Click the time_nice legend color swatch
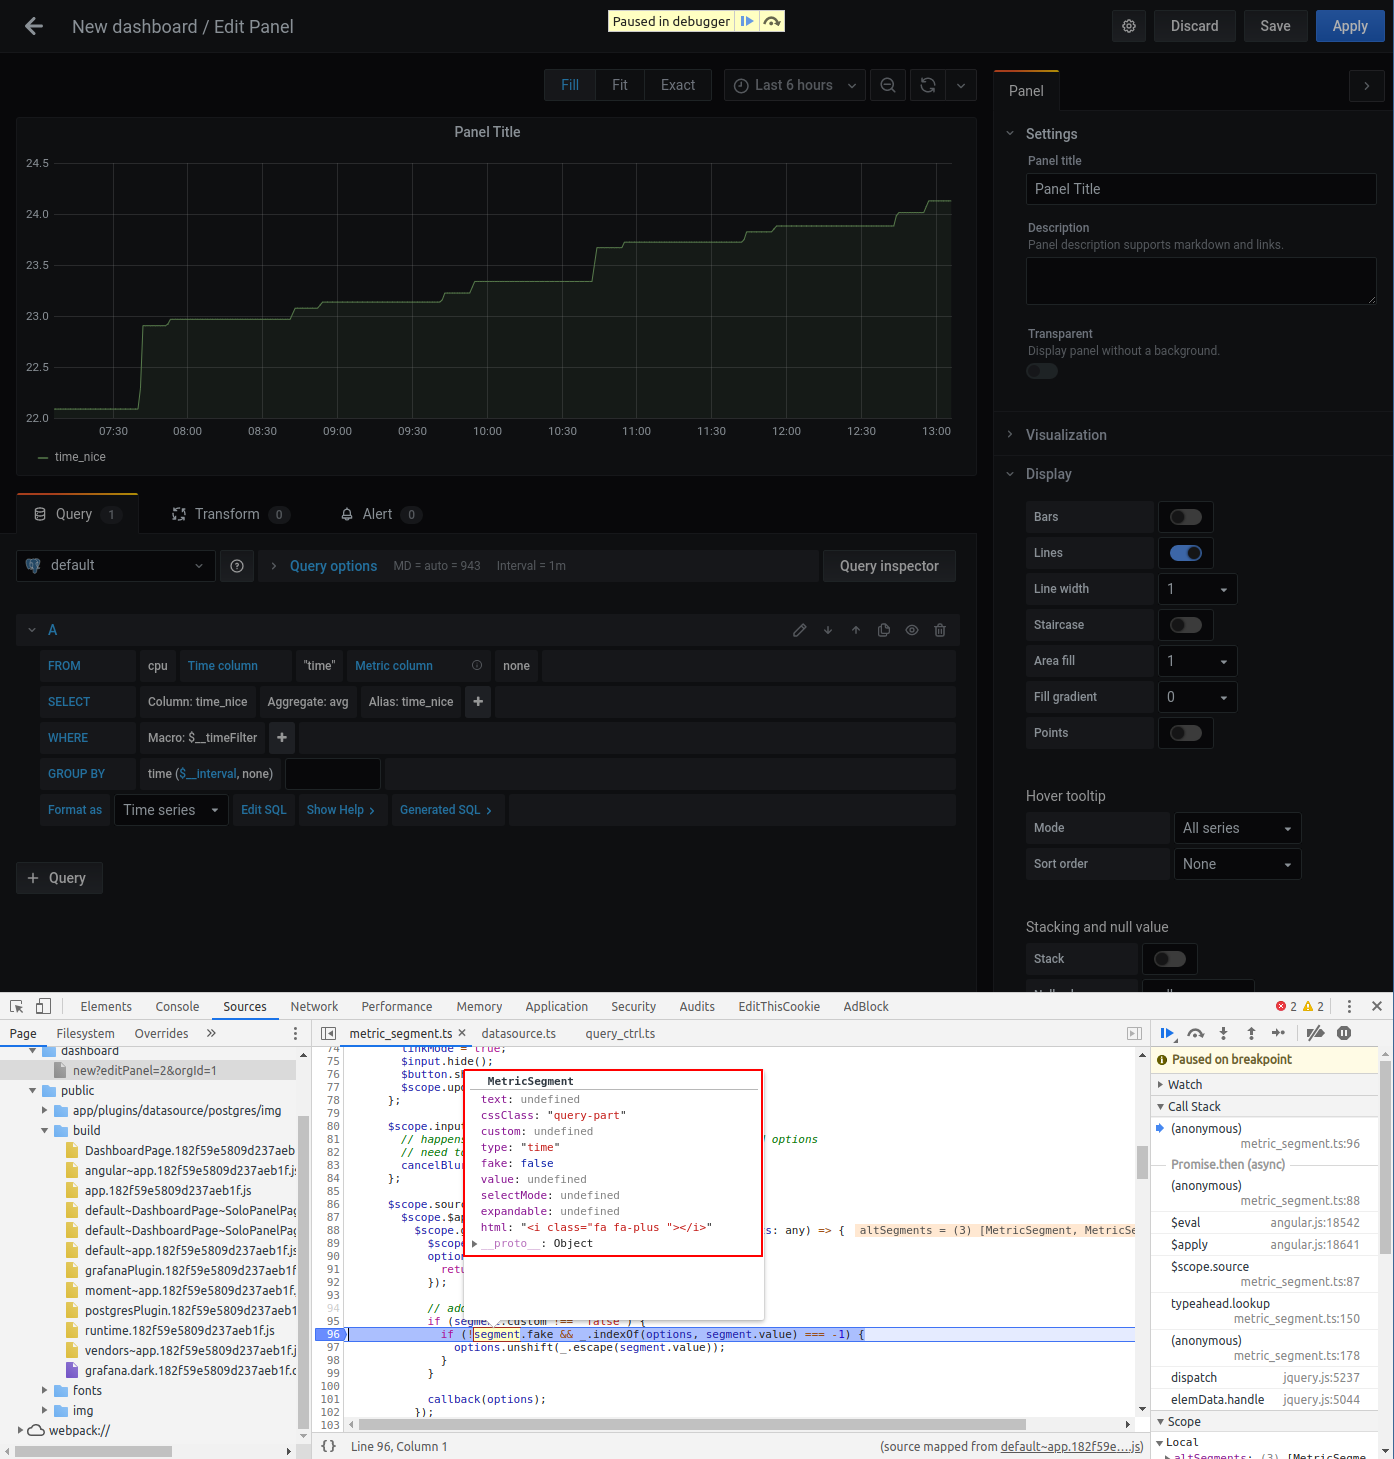Screen dimensions: 1394x1459 click(42, 456)
